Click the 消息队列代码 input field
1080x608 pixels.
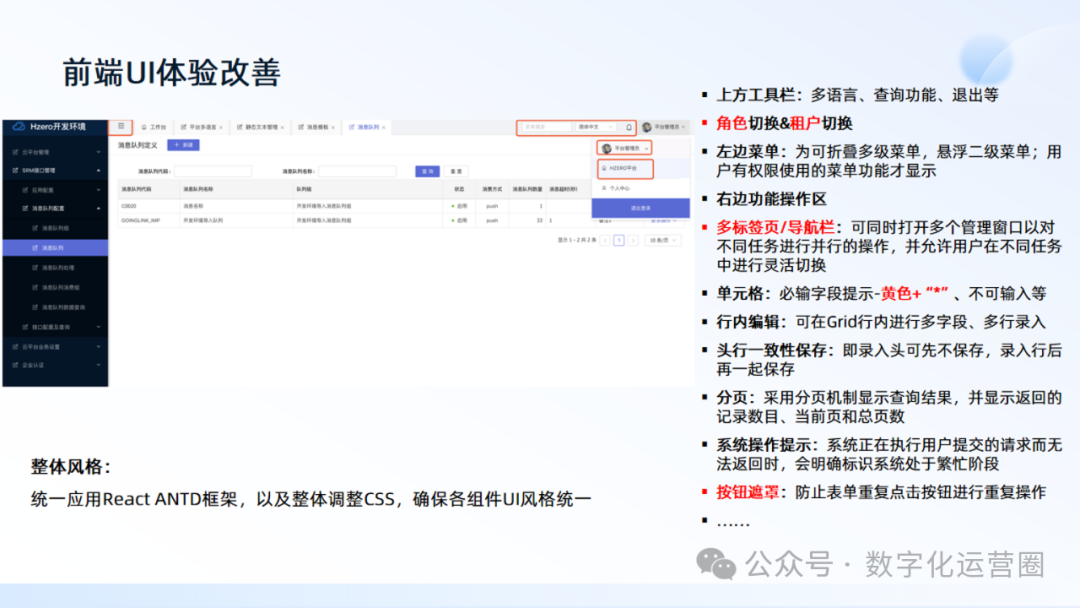[213, 171]
